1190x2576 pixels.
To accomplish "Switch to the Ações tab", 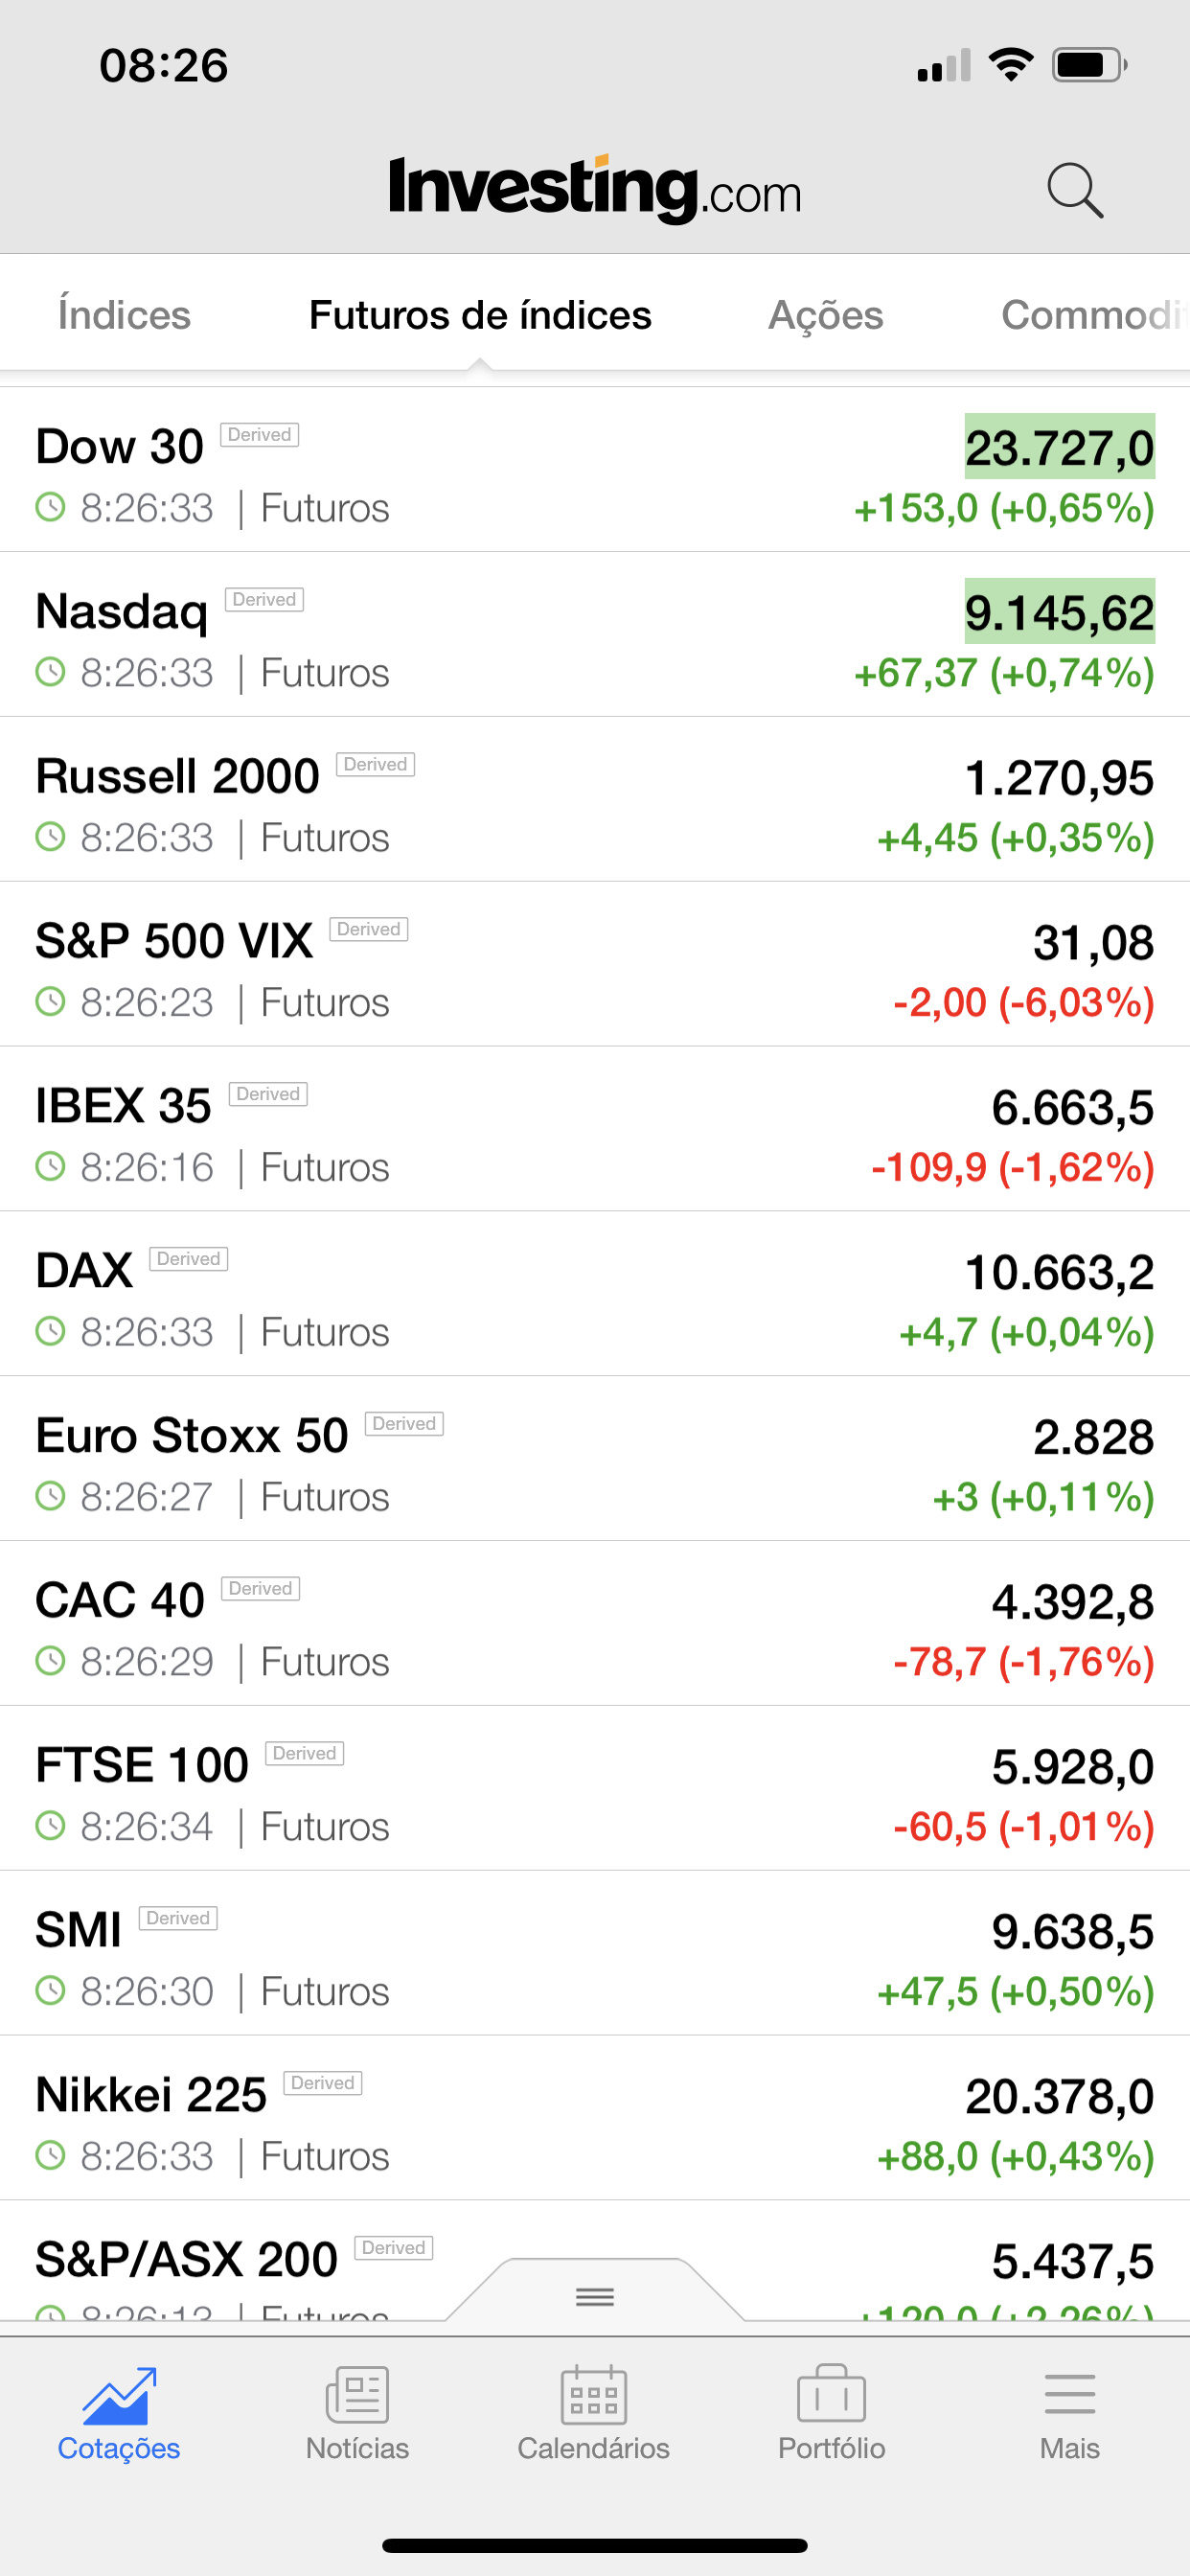I will [x=825, y=315].
